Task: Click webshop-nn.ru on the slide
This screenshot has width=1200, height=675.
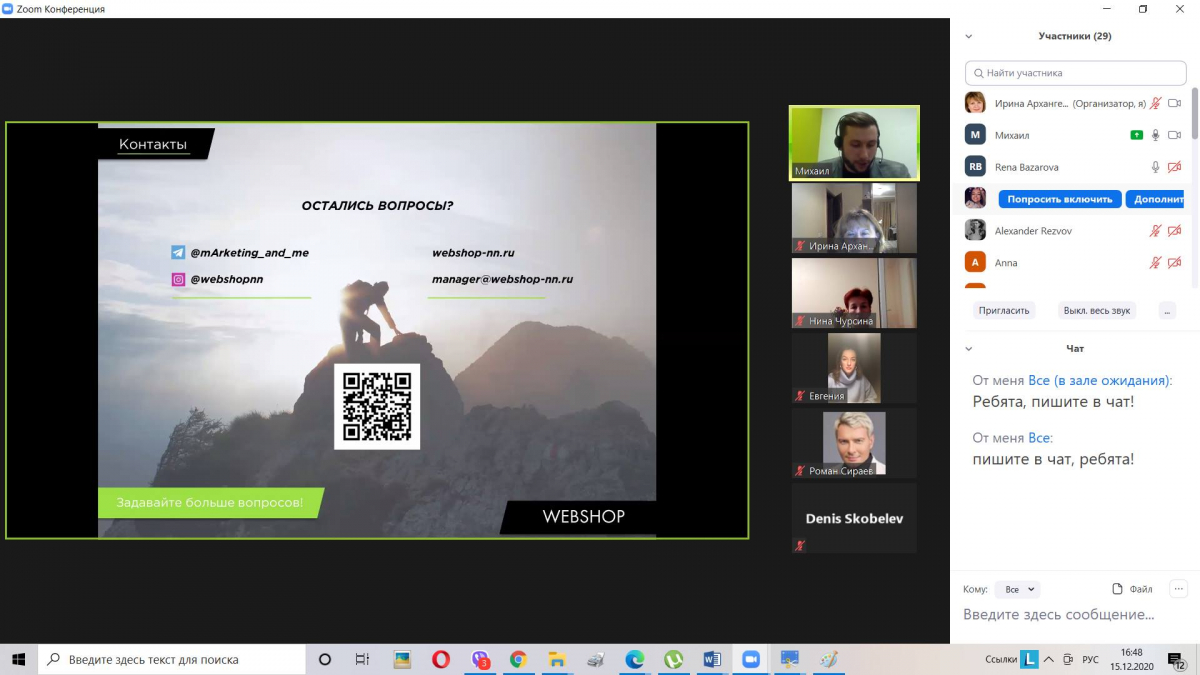Action: tap(473, 253)
